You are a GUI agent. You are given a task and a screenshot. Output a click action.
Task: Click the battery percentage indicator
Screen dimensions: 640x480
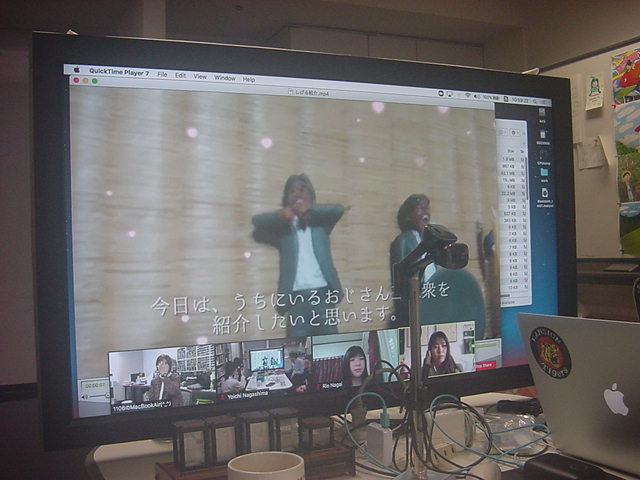[491, 98]
